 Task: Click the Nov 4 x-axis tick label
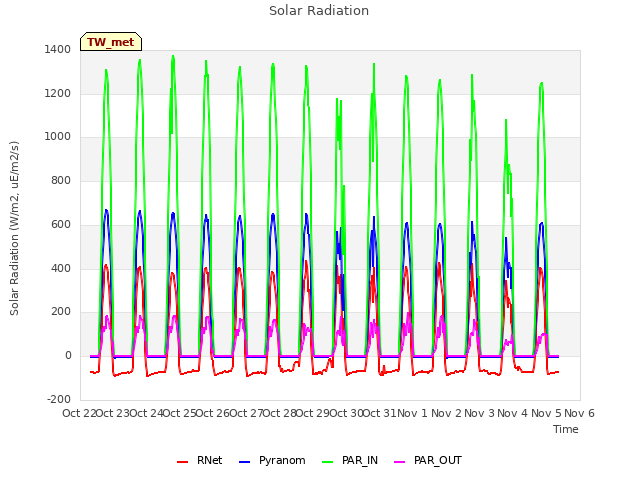click(513, 413)
